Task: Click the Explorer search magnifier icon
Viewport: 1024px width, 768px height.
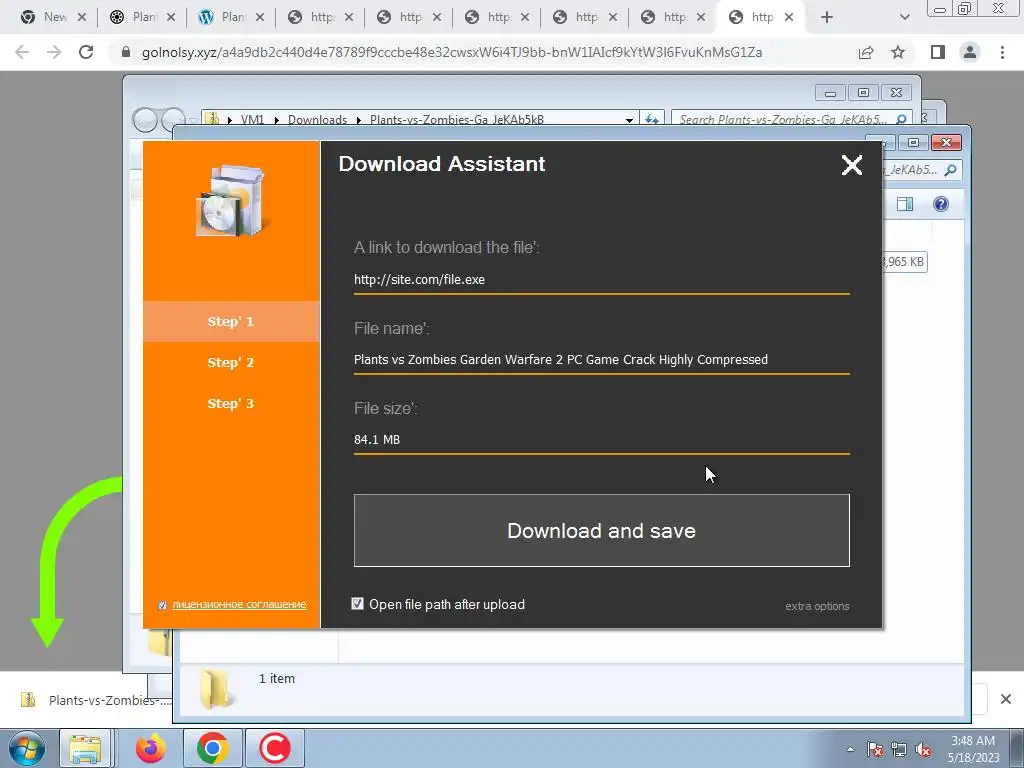Action: pos(901,119)
